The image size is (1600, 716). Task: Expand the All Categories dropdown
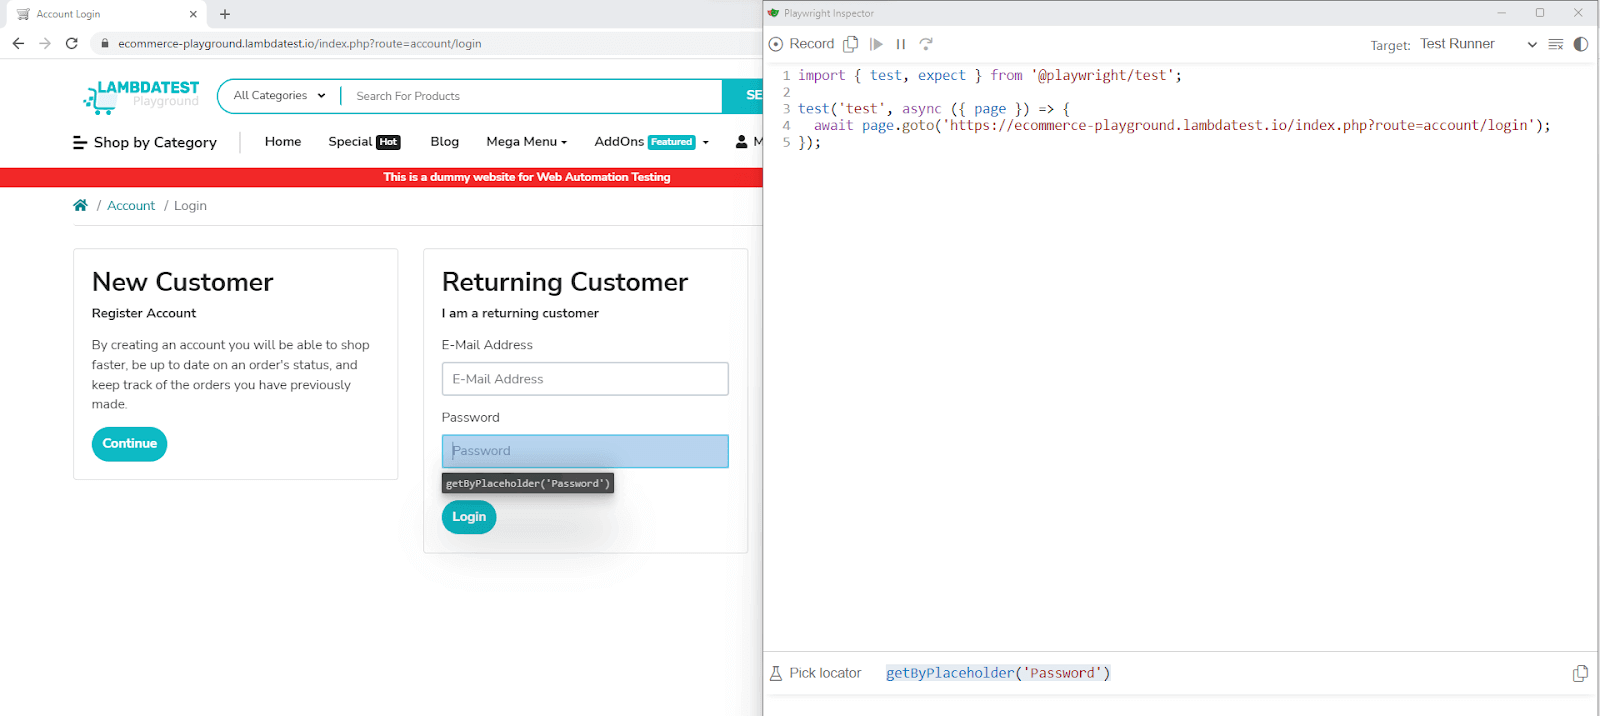tap(279, 96)
